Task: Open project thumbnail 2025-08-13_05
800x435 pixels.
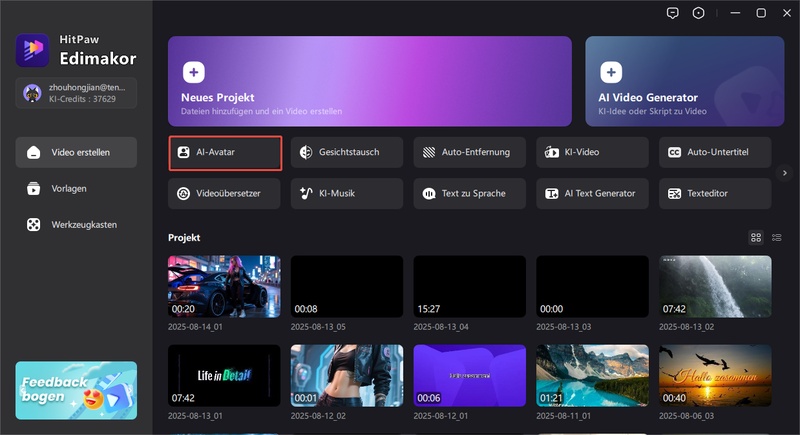Action: pos(347,287)
